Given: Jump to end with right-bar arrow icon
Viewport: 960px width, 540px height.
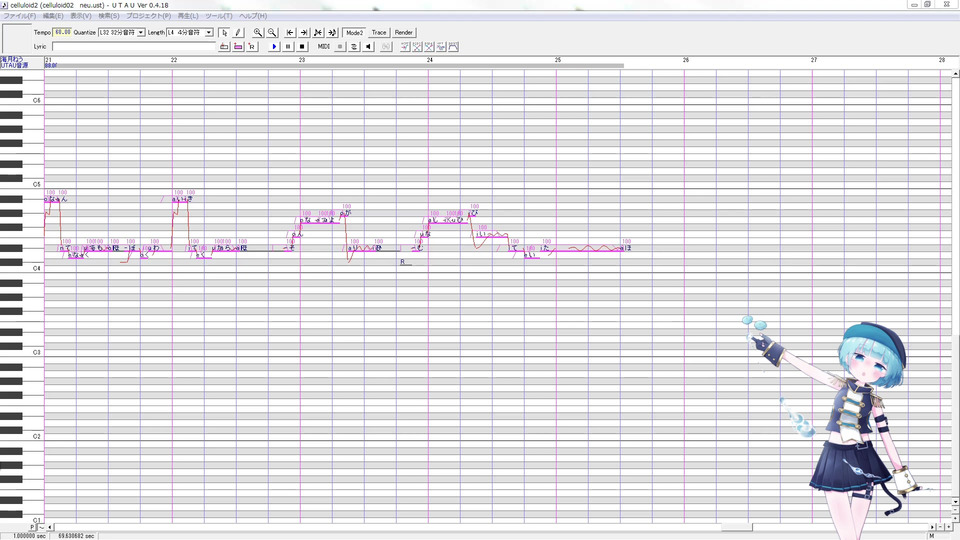Looking at the screenshot, I should point(304,32).
